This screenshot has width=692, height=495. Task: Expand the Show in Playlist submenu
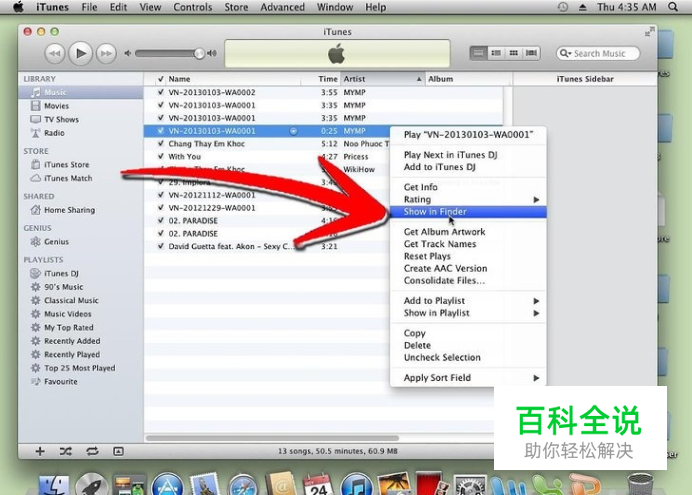pyautogui.click(x=468, y=313)
